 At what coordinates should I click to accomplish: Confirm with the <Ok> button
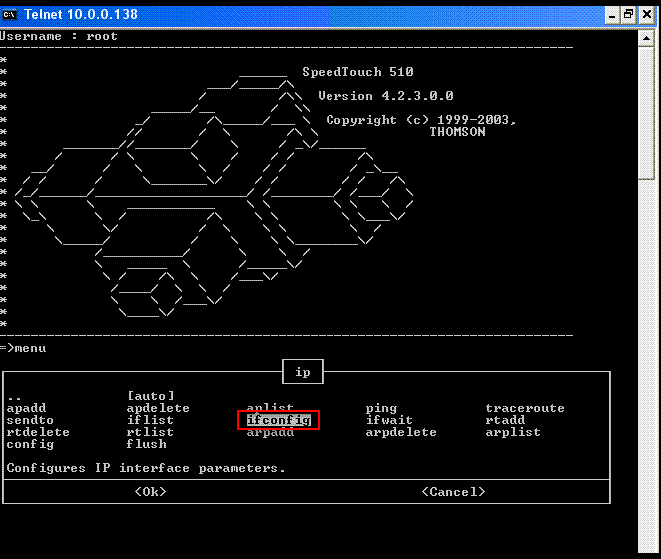tap(150, 492)
